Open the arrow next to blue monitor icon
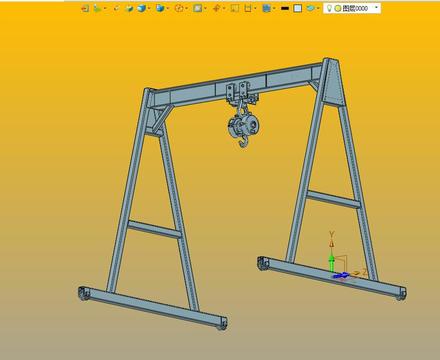 (x=274, y=8)
